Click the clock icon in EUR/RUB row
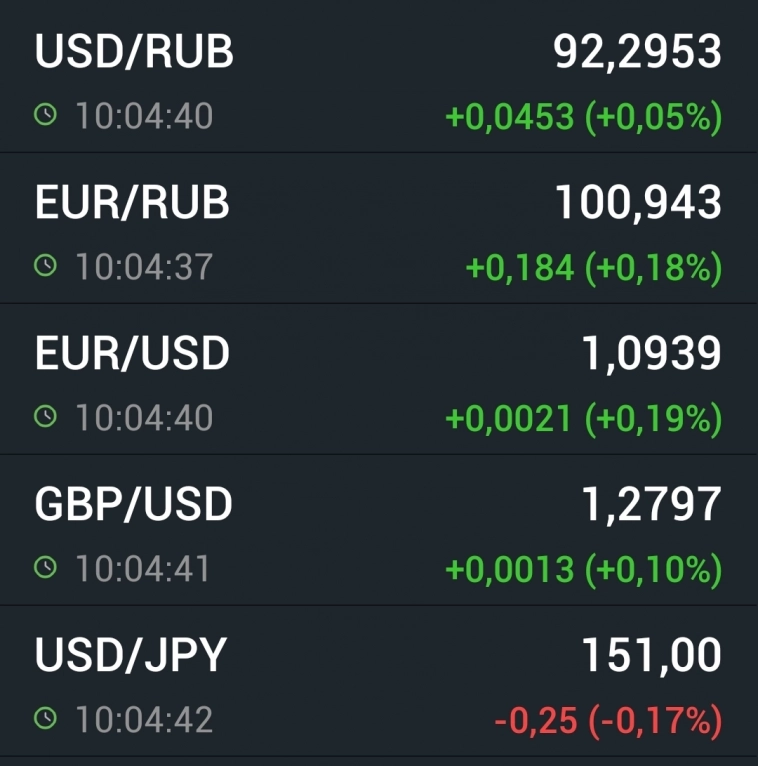 [x=45, y=266]
